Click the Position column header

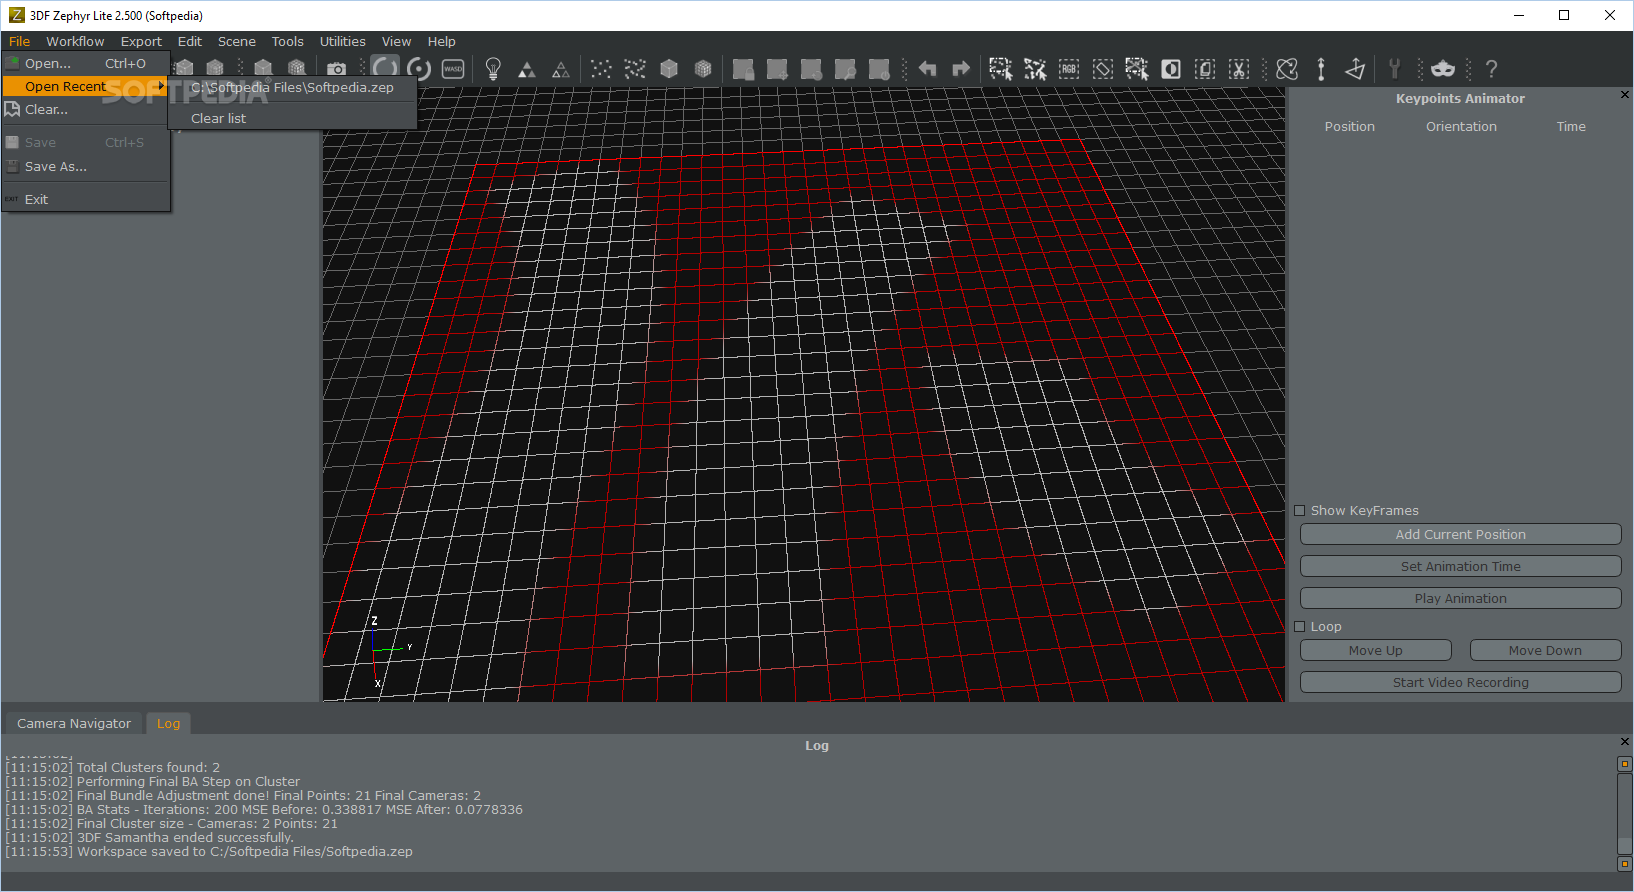[x=1350, y=127]
